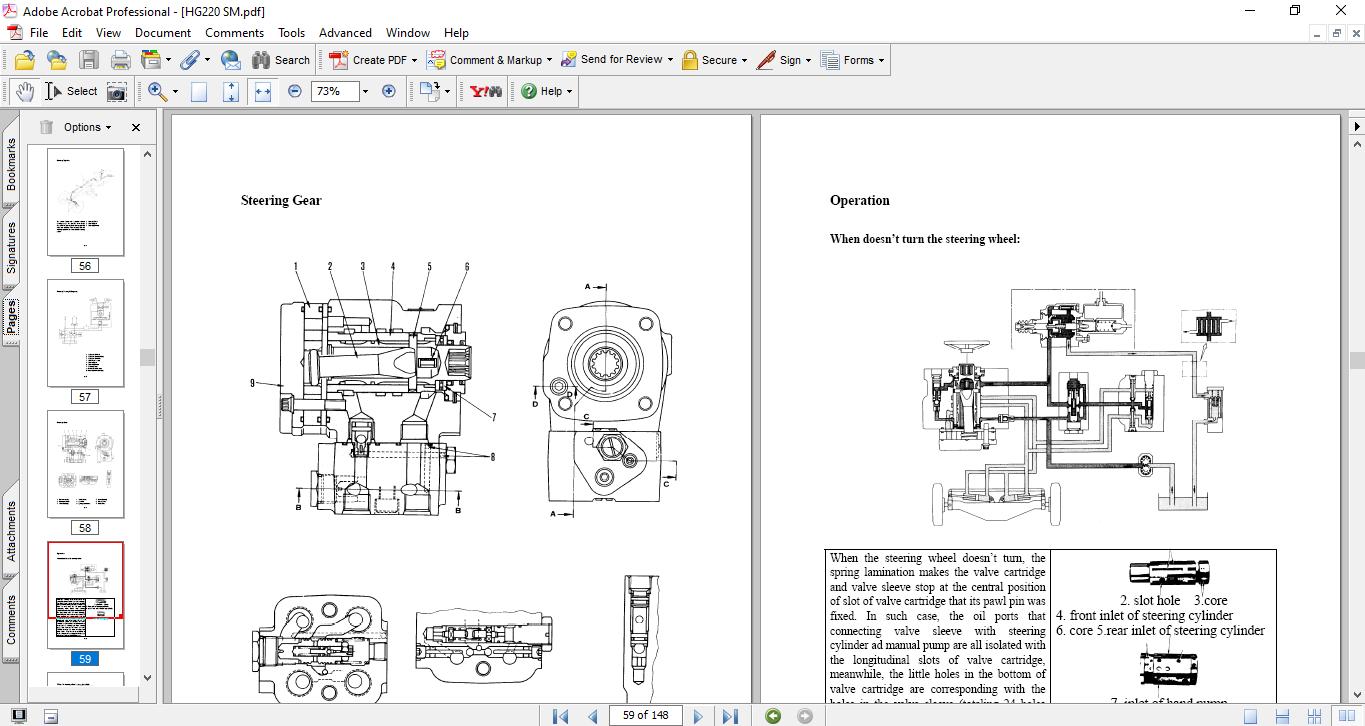Open the Yahoo search toolbar icon
Image resolution: width=1365 pixels, height=726 pixels.
(x=485, y=91)
